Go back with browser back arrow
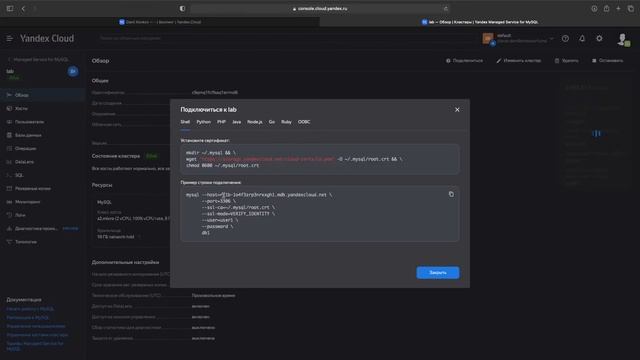Image resolution: width=640 pixels, height=360 pixels. pyautogui.click(x=23, y=8)
